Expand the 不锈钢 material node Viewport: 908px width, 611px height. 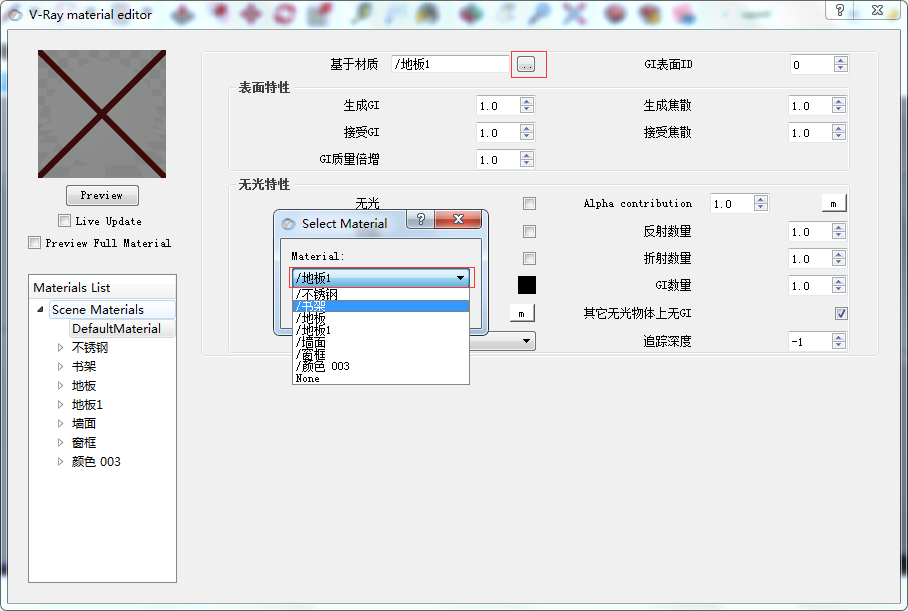click(x=60, y=347)
